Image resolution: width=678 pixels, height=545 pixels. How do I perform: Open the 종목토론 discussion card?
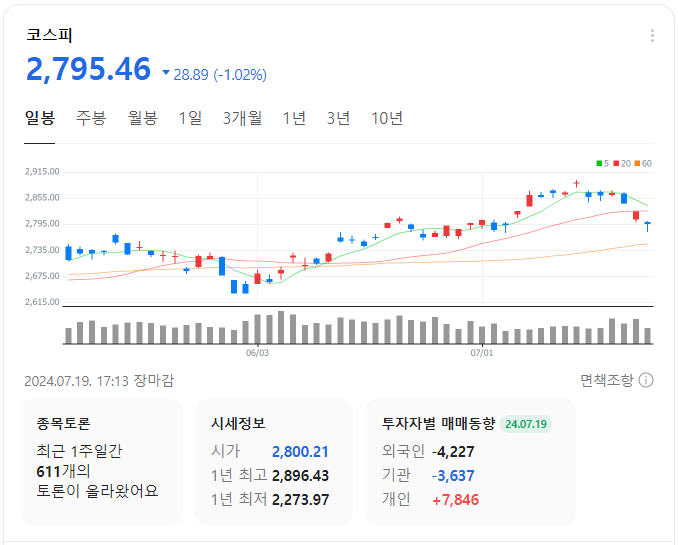102,462
